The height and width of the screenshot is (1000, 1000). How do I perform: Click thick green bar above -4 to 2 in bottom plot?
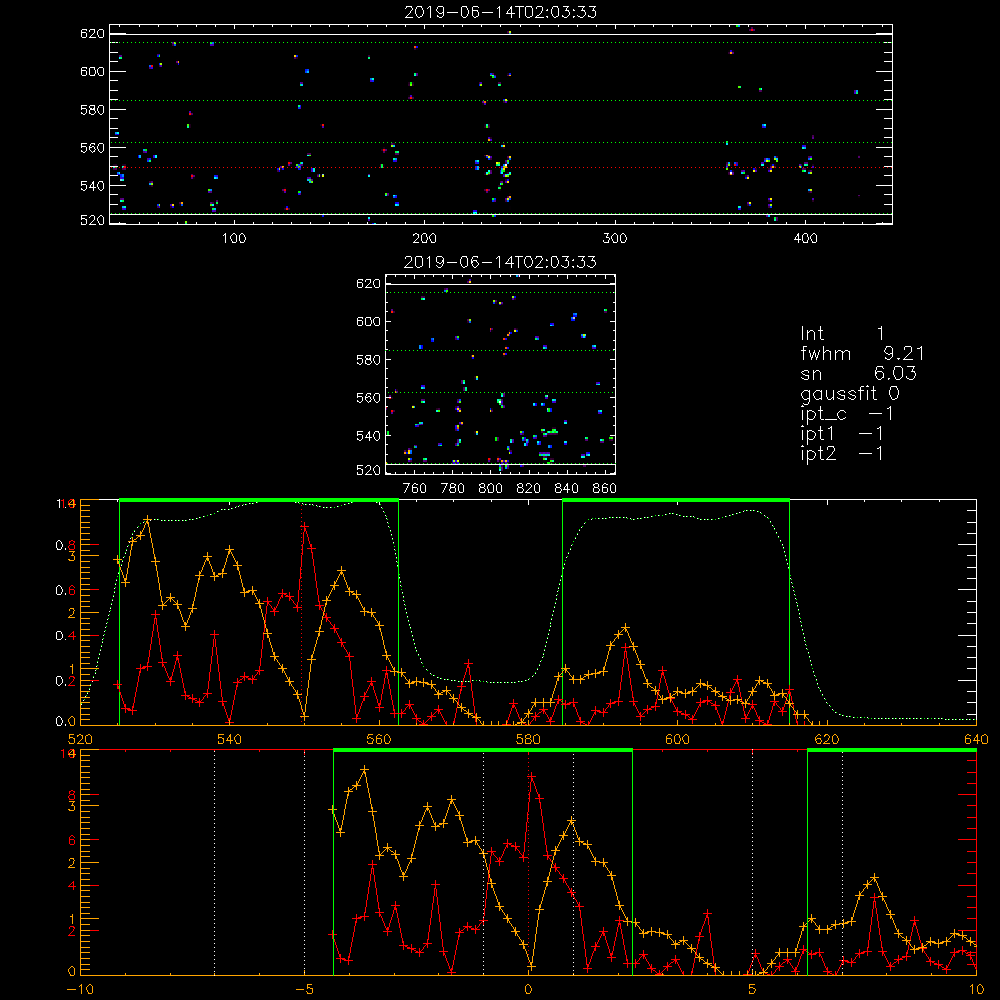pos(483,751)
